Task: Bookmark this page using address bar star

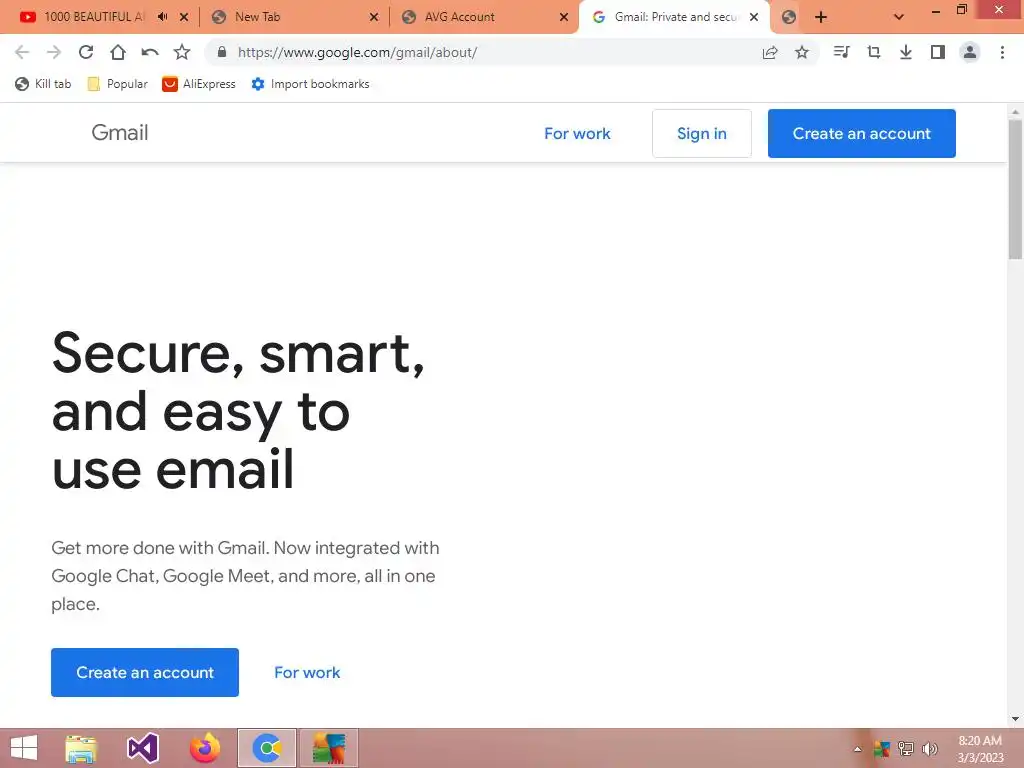Action: (802, 52)
